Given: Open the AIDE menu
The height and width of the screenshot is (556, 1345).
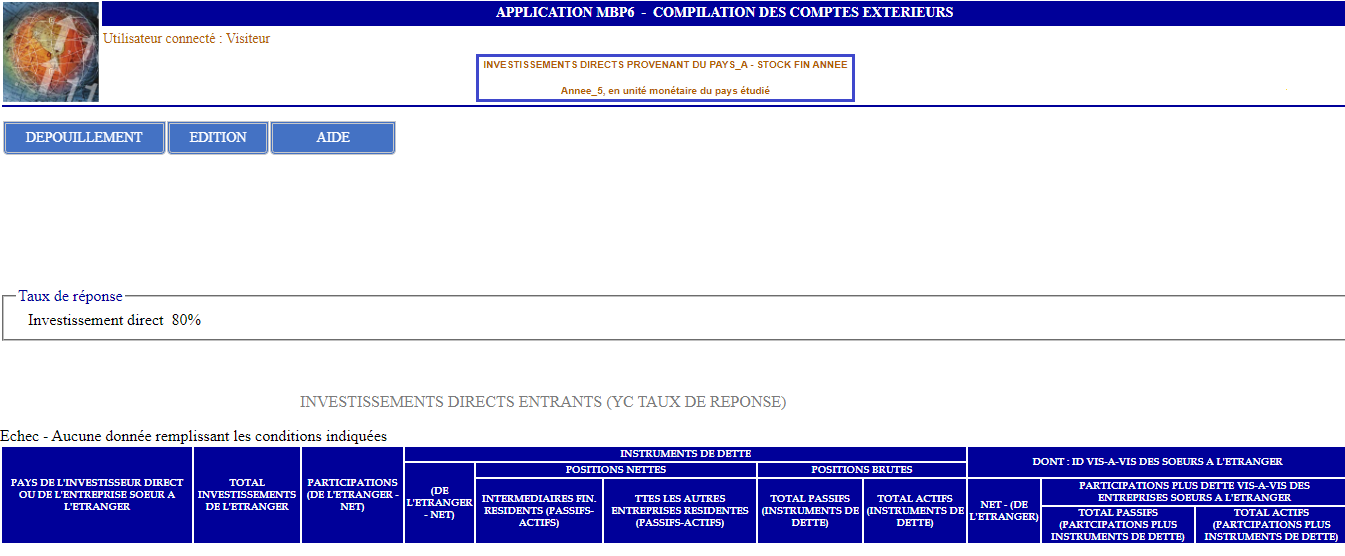Looking at the screenshot, I should click(x=333, y=138).
